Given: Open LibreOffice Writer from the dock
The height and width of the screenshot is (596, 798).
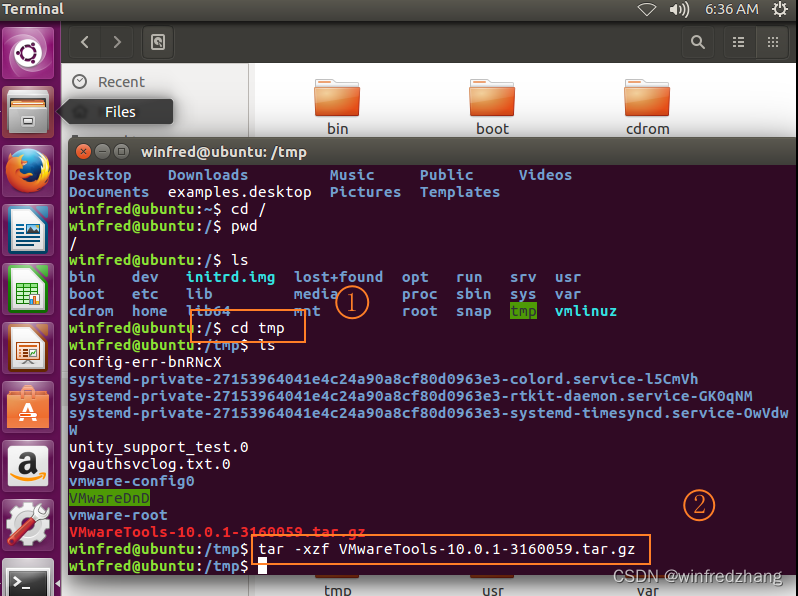Looking at the screenshot, I should 28,230.
